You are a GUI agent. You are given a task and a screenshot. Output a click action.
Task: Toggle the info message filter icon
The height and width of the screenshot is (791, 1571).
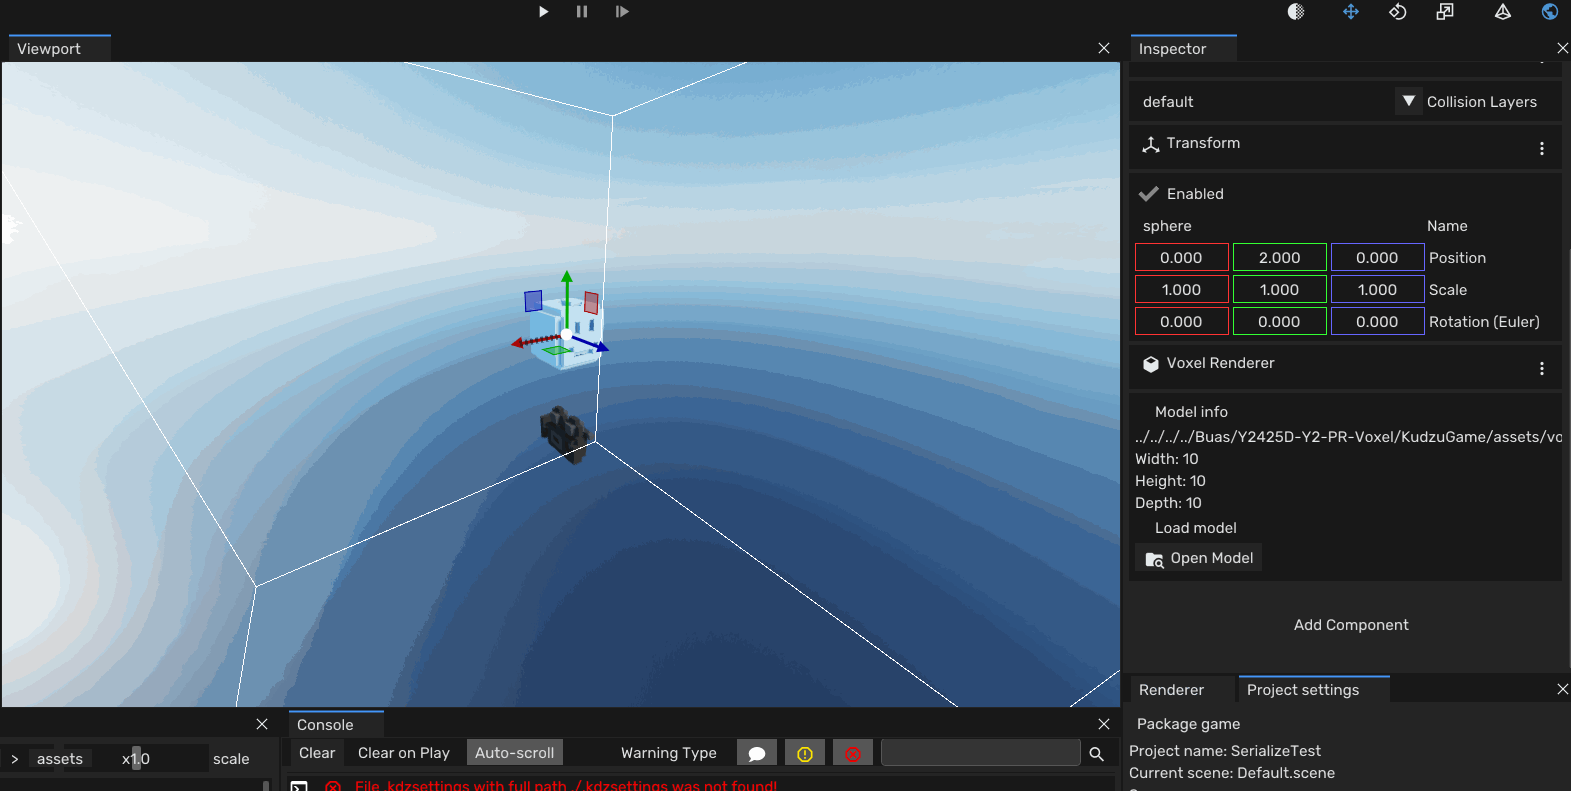point(757,753)
